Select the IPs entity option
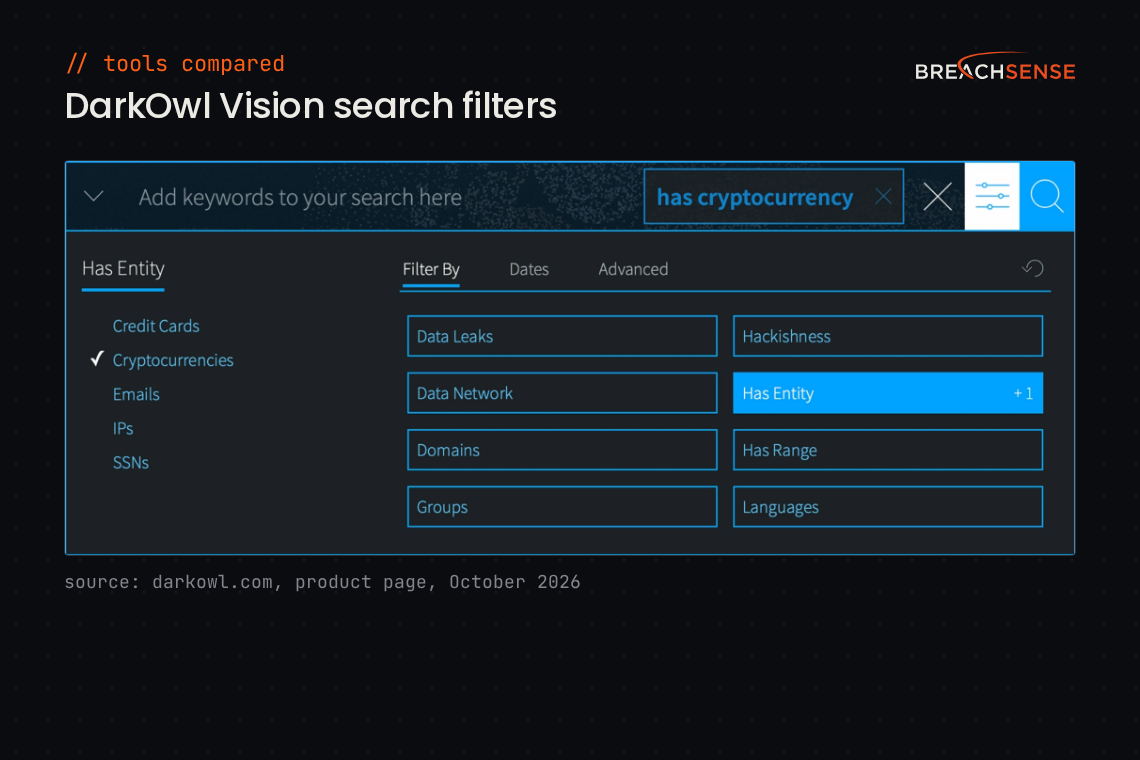 click(x=123, y=428)
